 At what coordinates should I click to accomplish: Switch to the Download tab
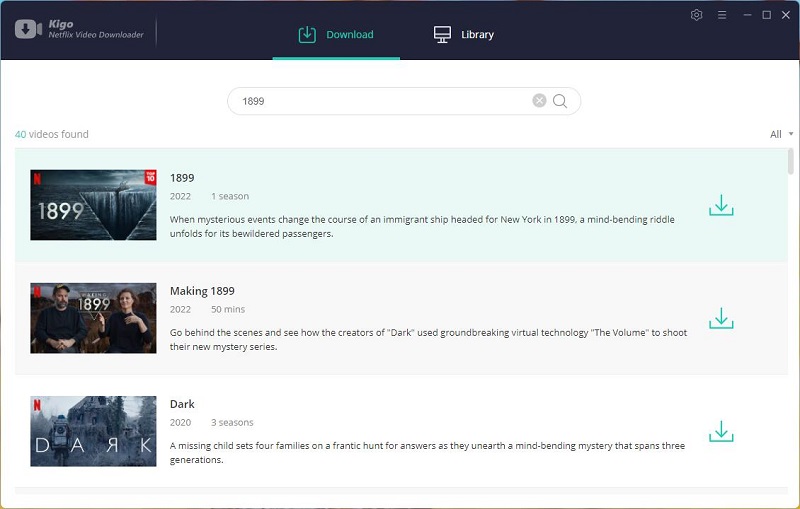pos(336,34)
